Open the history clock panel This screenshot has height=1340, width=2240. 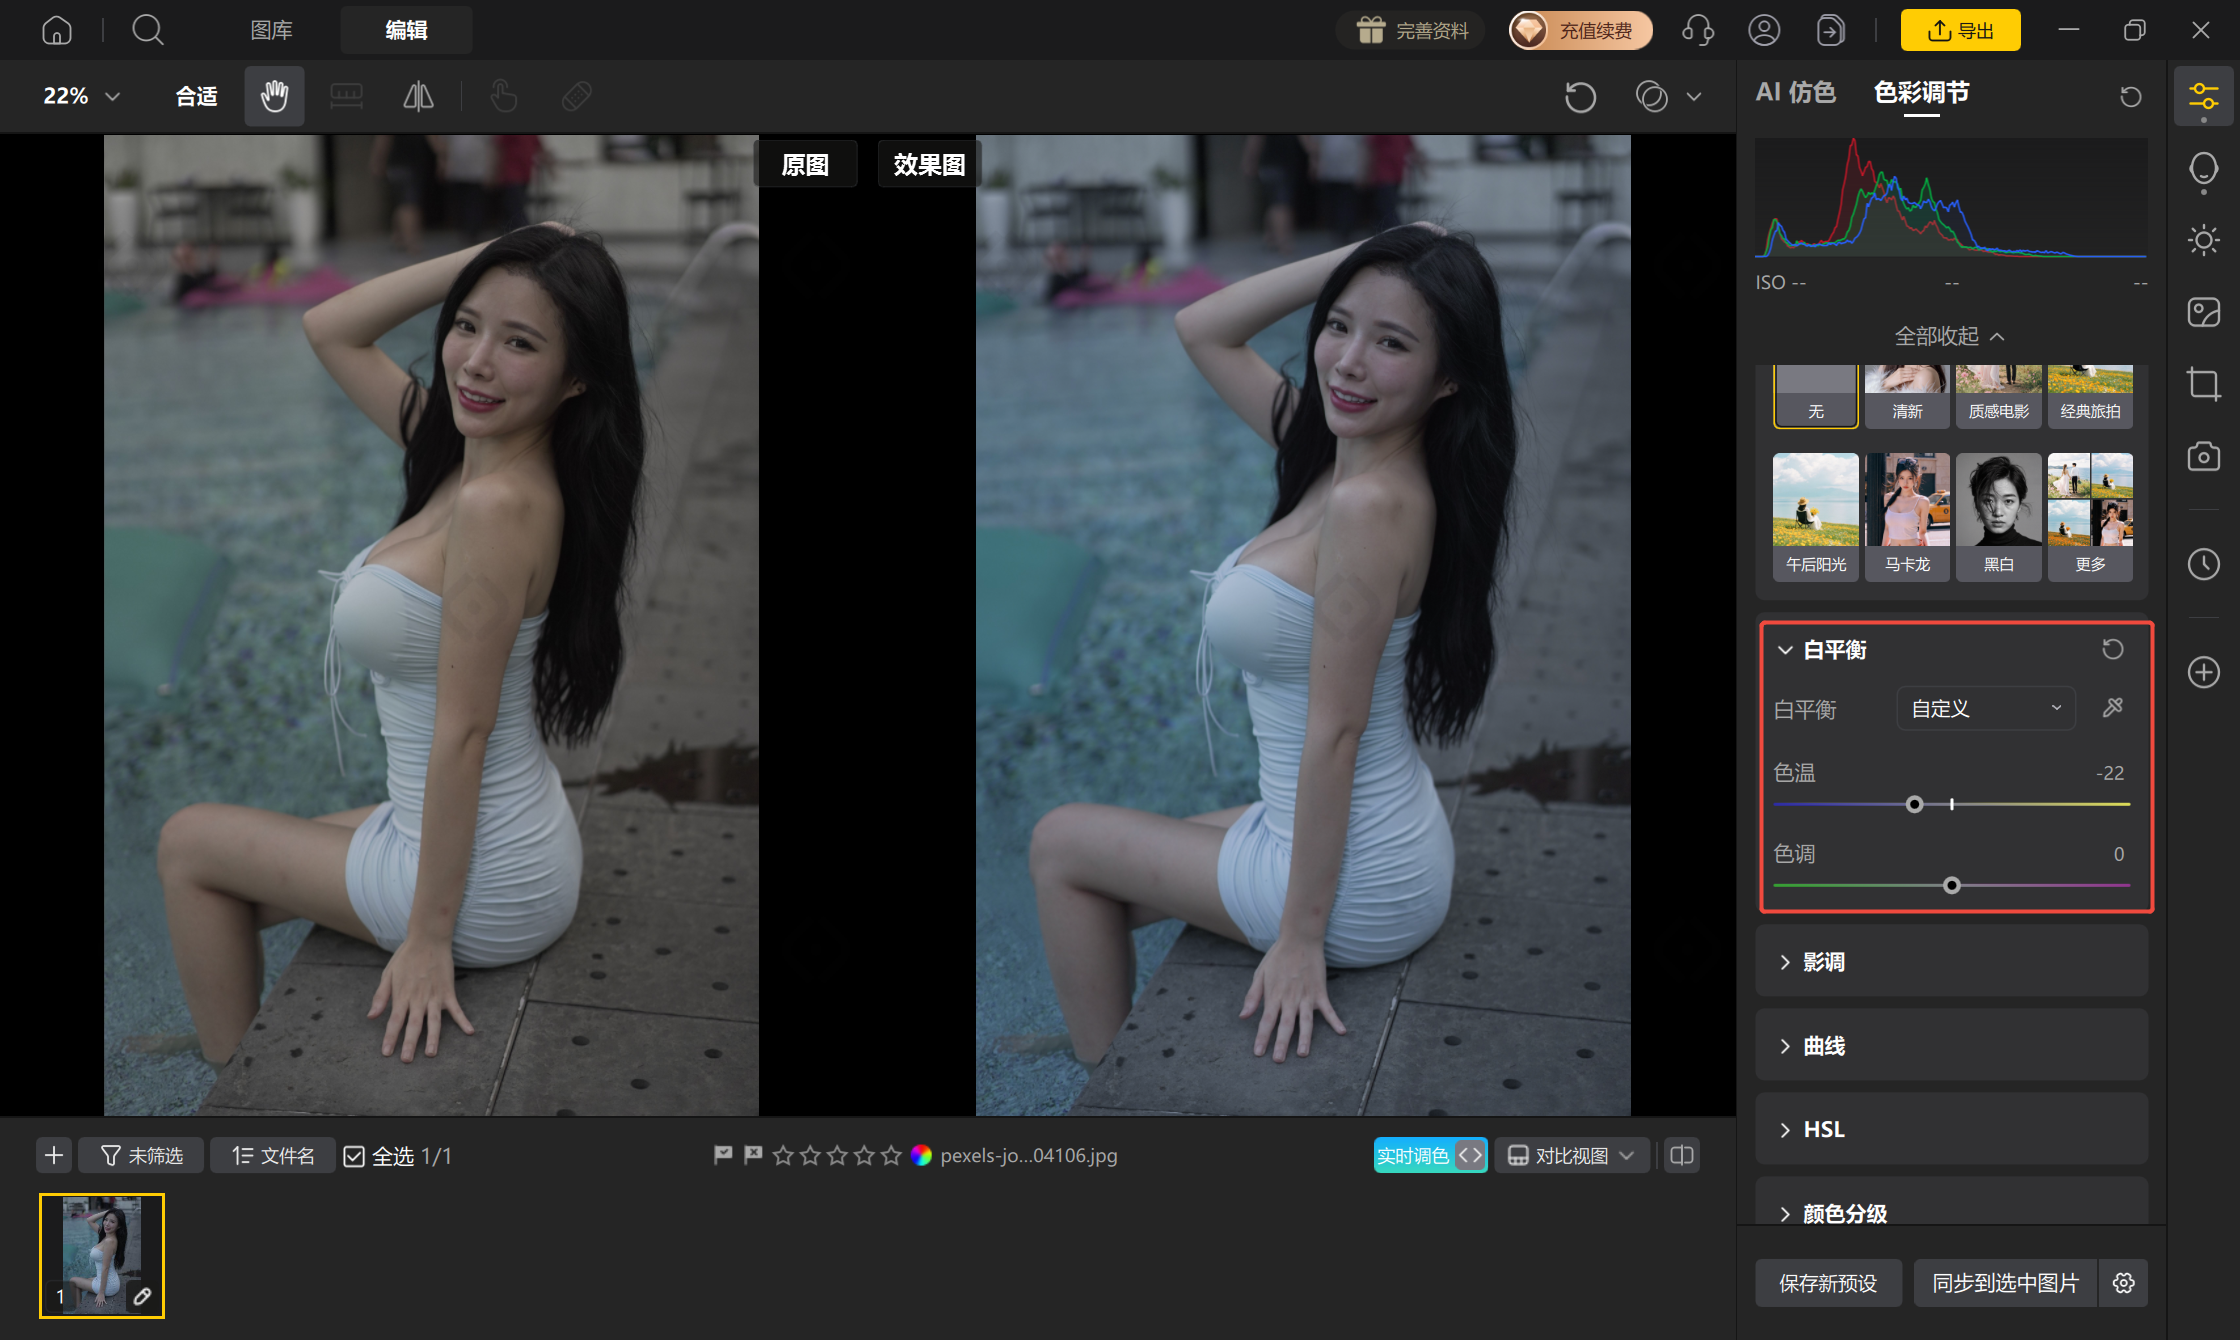(2204, 564)
